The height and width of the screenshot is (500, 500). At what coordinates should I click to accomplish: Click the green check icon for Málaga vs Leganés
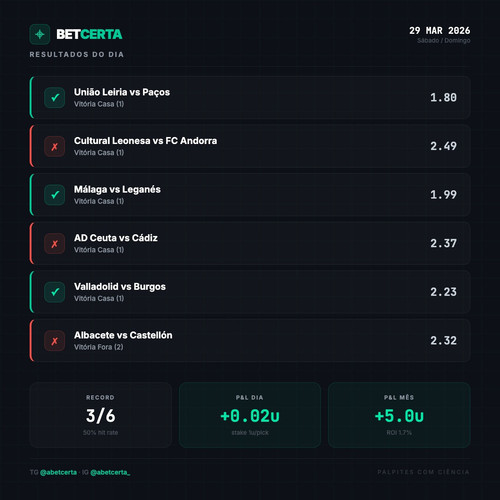(x=55, y=195)
